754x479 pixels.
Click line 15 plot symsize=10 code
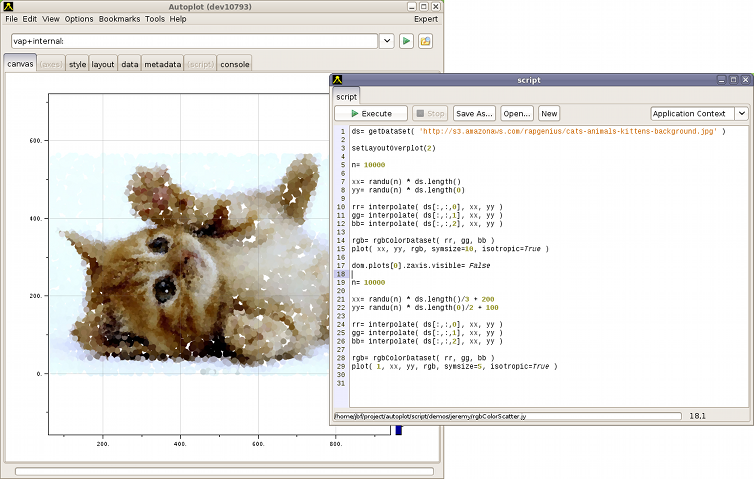point(450,249)
